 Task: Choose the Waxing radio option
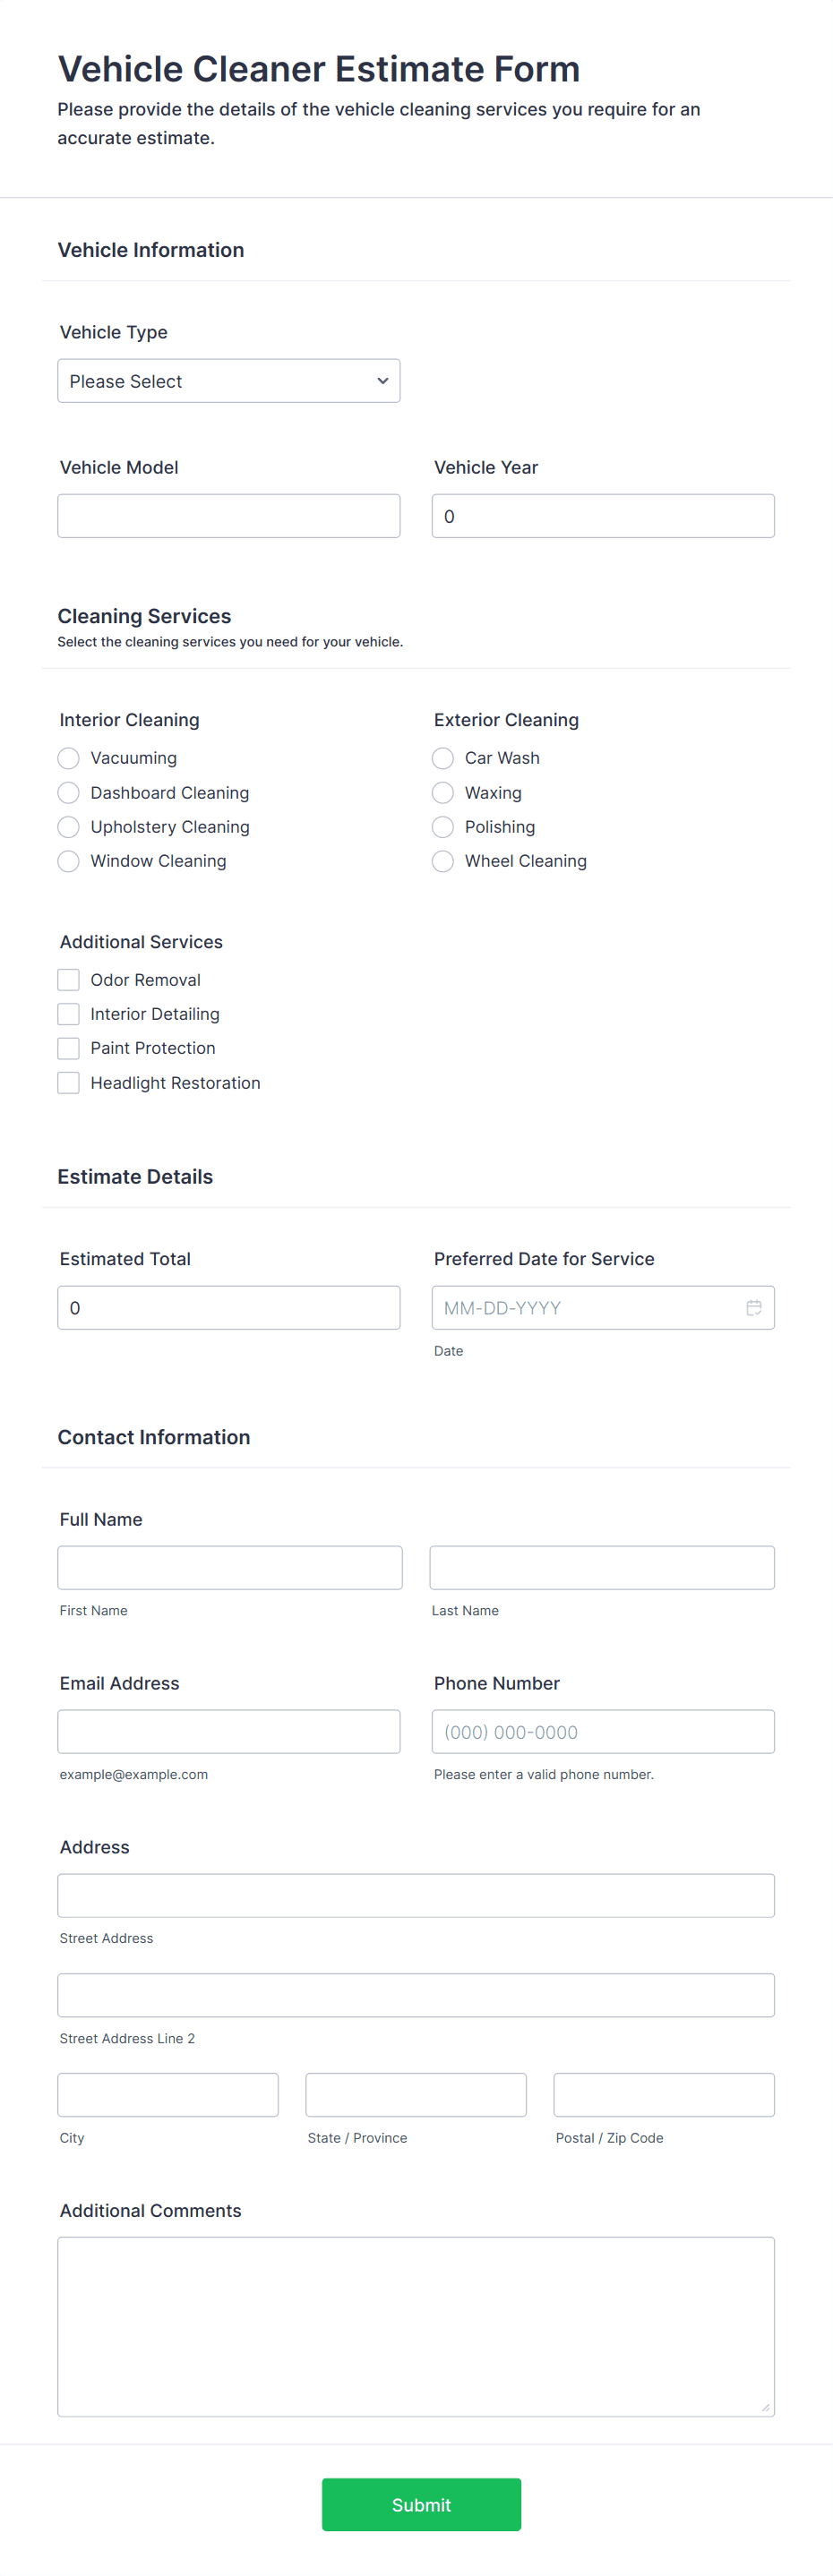[443, 793]
